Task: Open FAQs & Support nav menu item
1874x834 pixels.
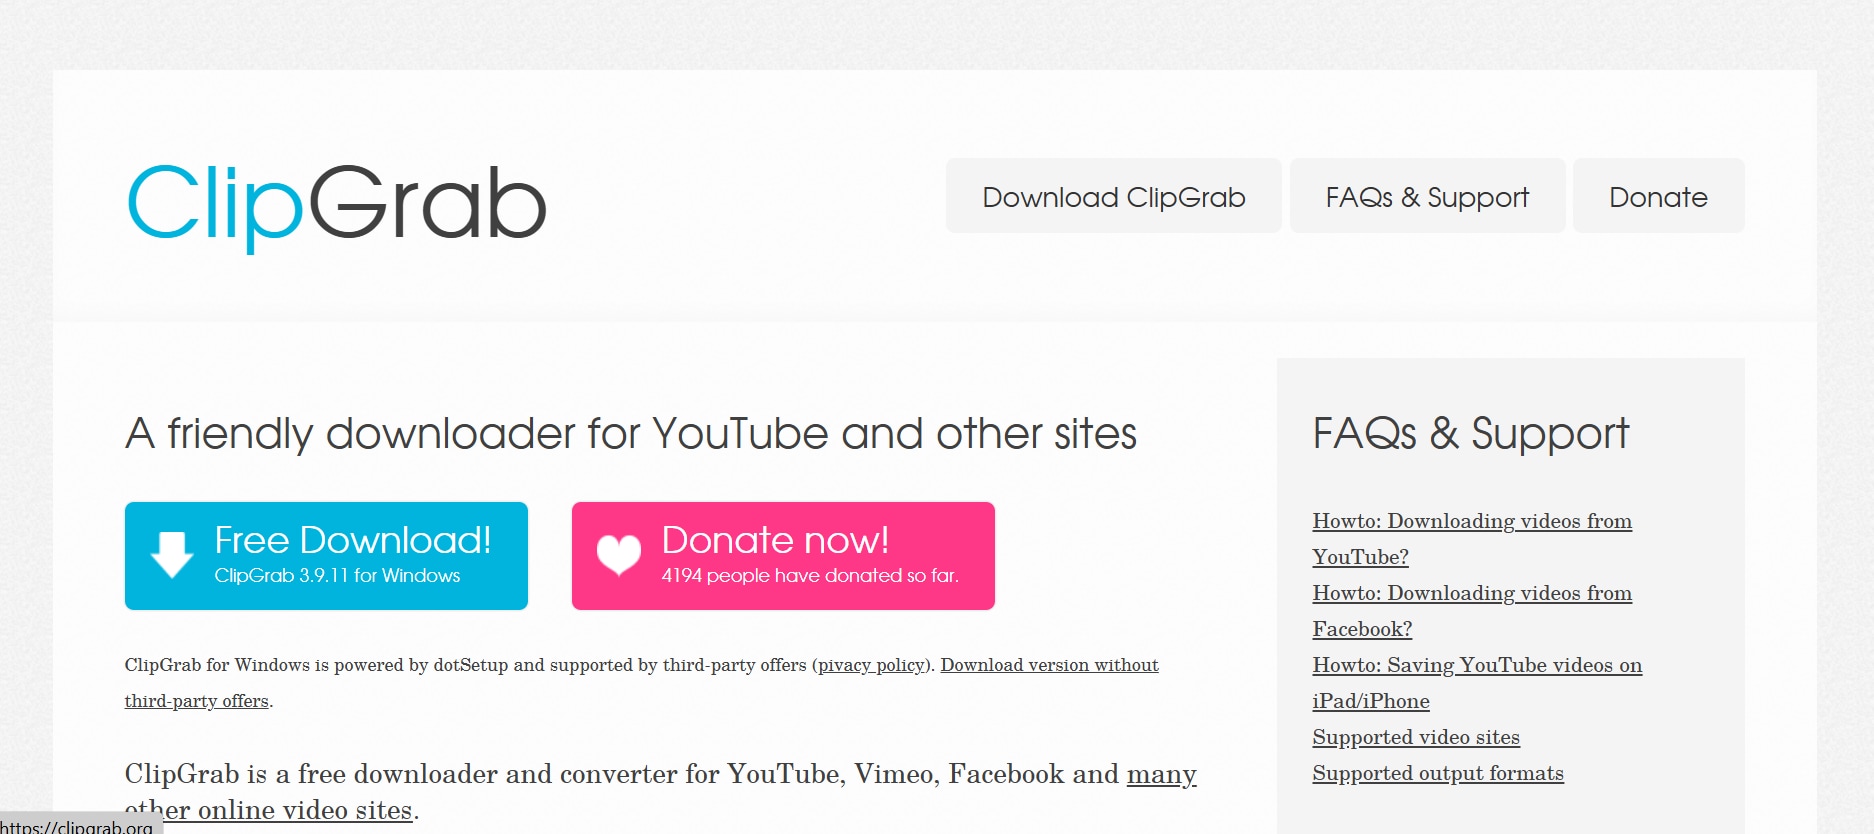Action: coord(1427,196)
